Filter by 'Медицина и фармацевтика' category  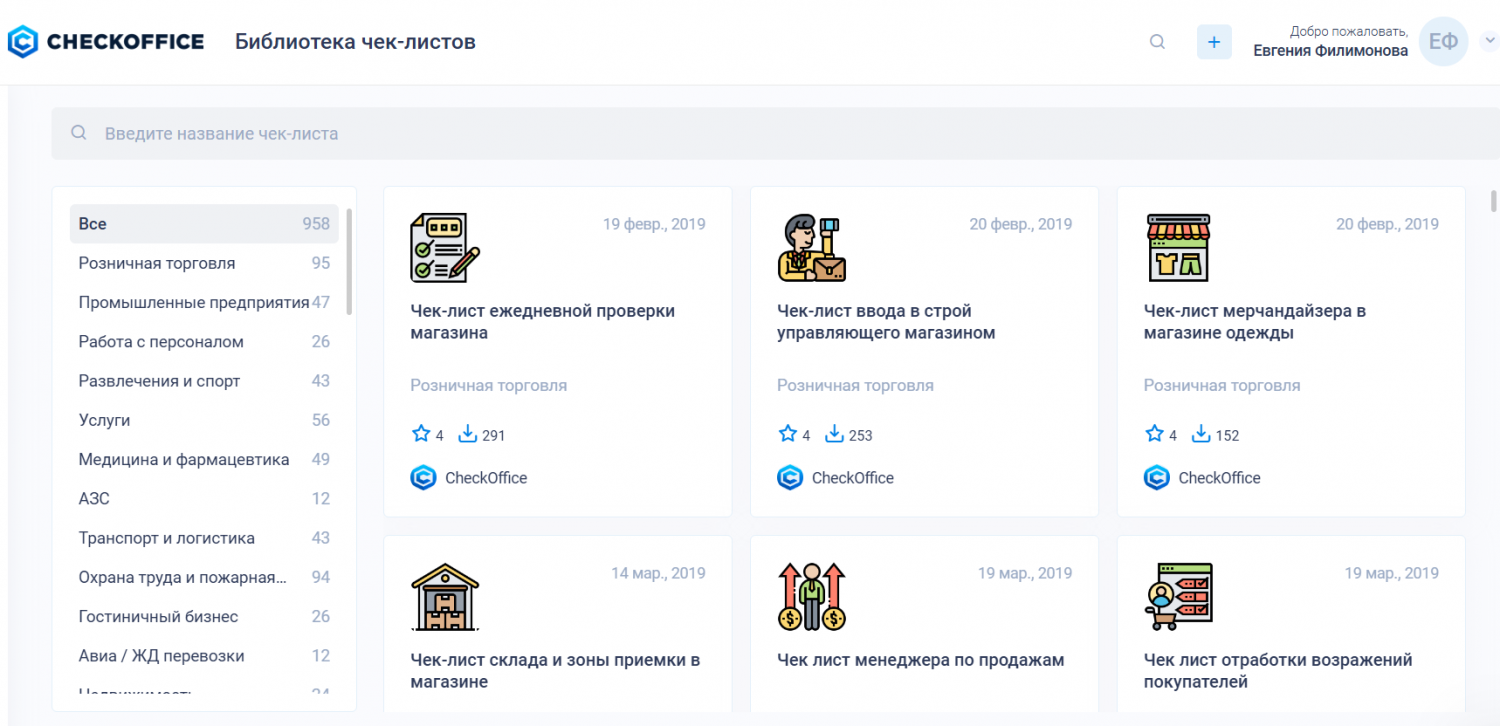point(184,460)
